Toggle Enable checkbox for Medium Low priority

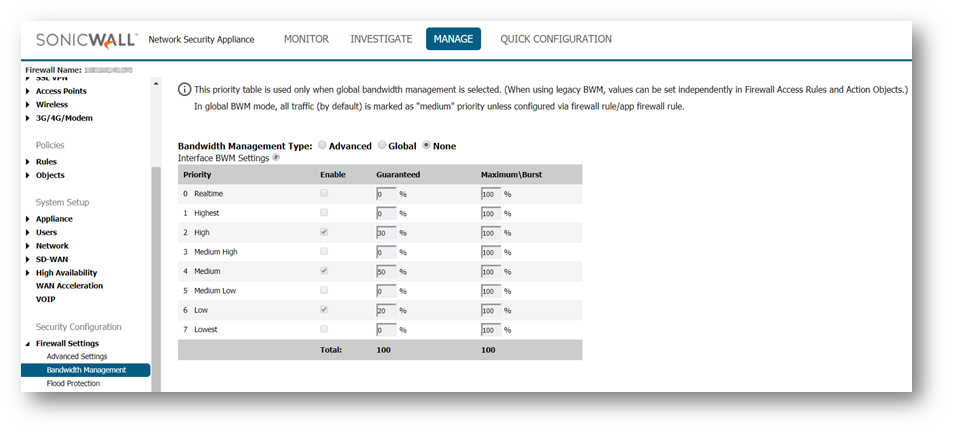[x=324, y=290]
